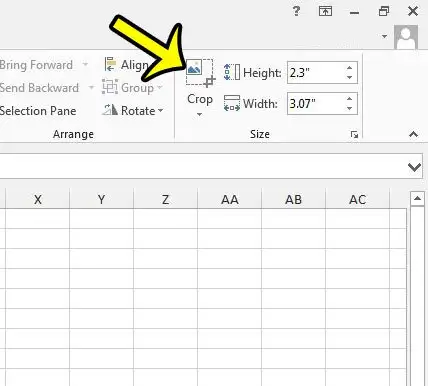The height and width of the screenshot is (386, 428).
Task: Expand the Rotate dropdown arrow
Action: point(160,110)
